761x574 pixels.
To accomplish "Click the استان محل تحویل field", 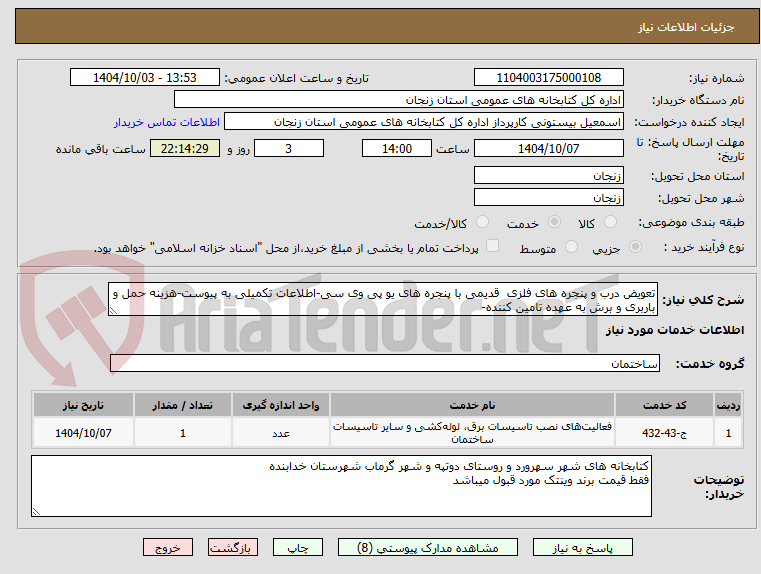I will point(548,175).
